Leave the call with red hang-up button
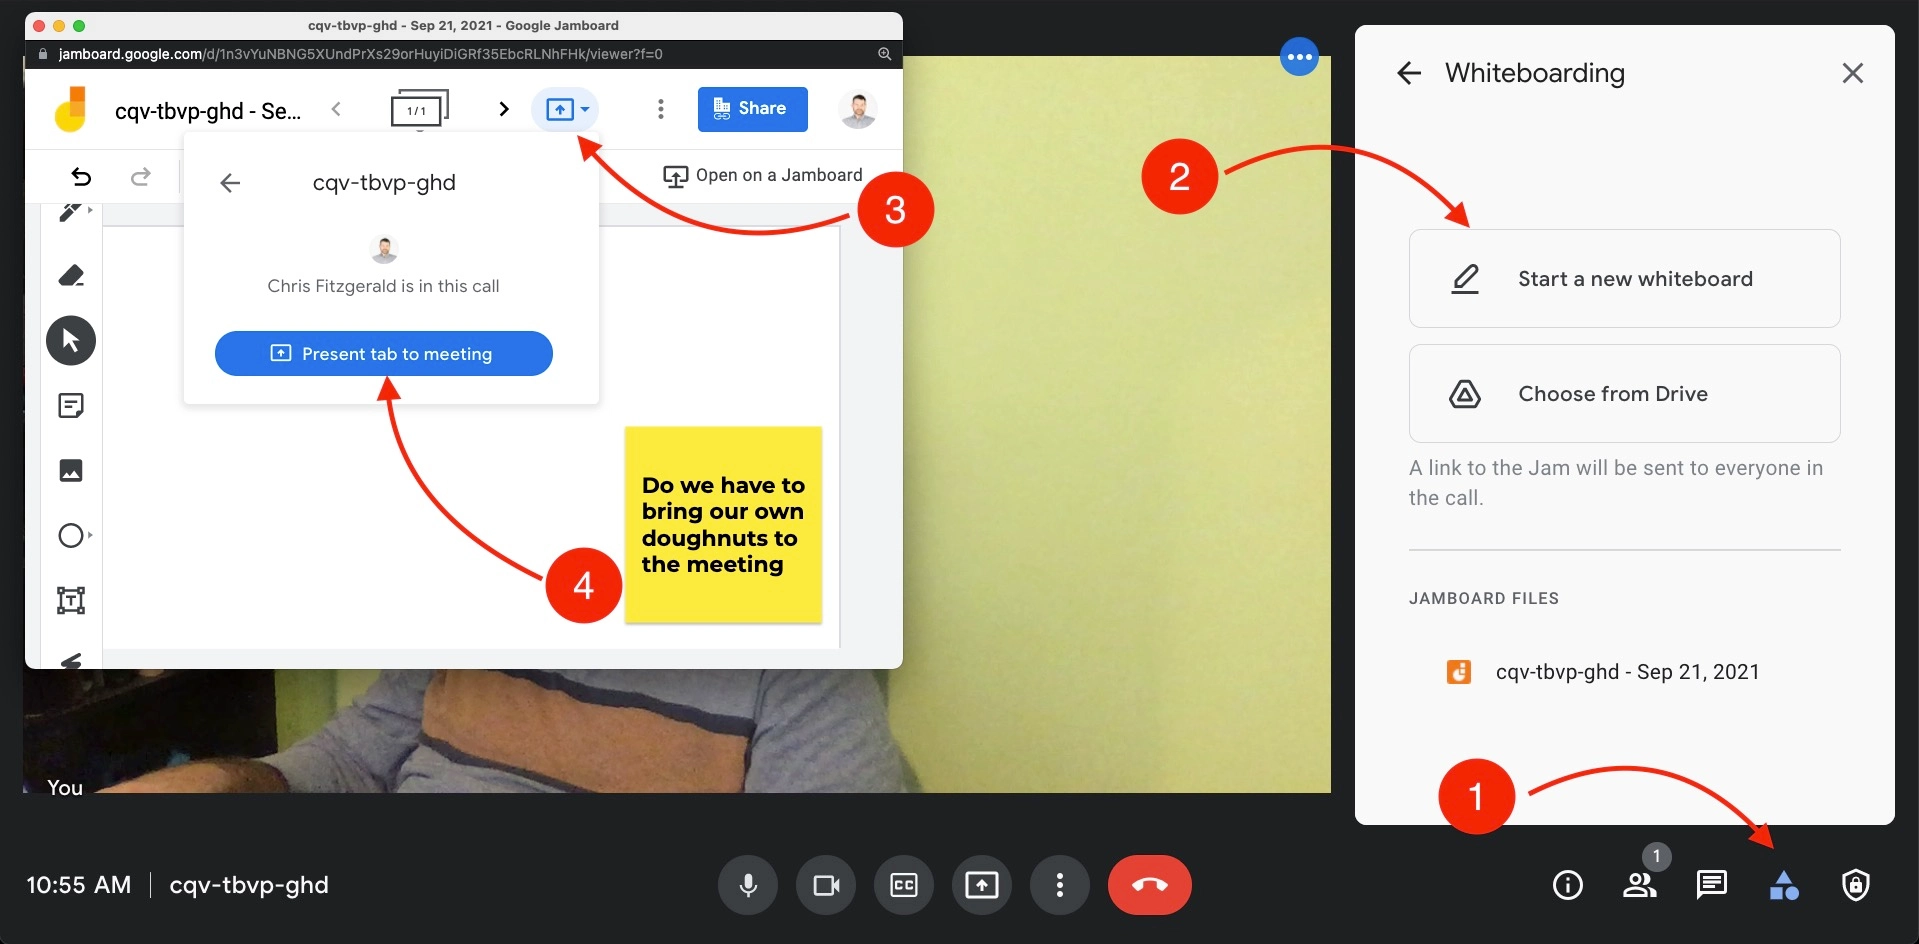1919x944 pixels. pyautogui.click(x=1150, y=885)
